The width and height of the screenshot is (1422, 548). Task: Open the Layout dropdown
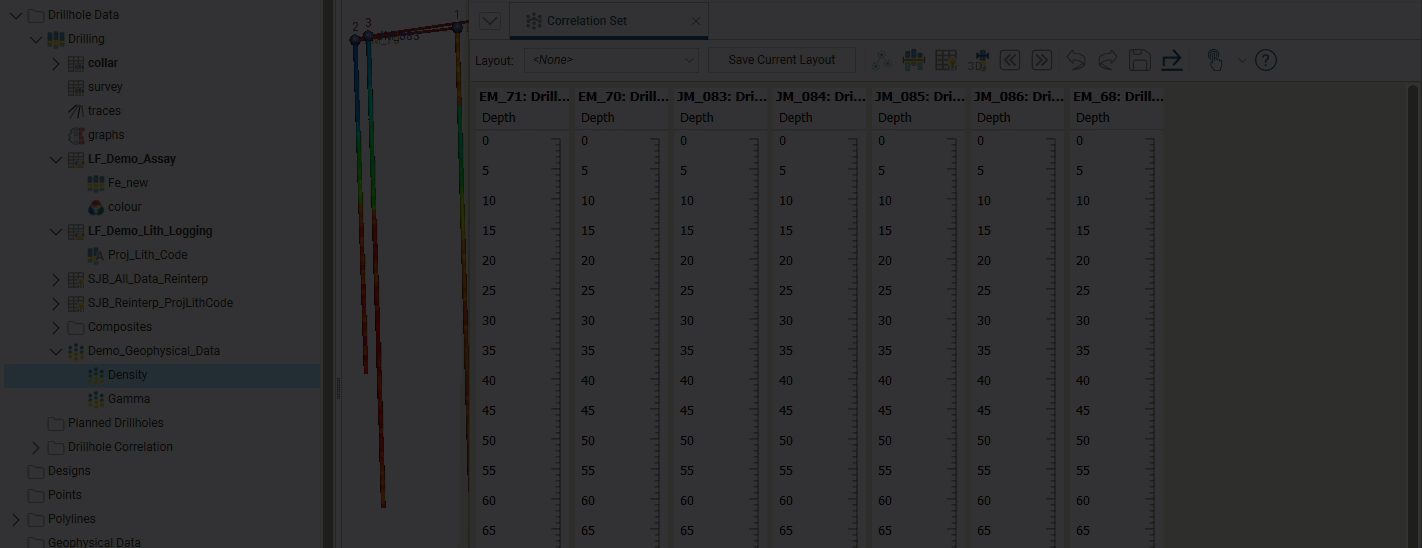tap(611, 60)
